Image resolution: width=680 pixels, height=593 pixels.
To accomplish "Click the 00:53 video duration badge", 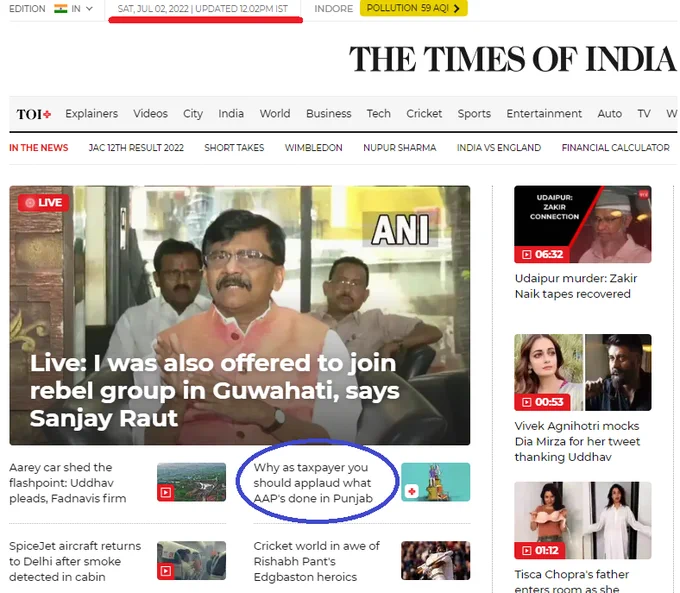I will point(543,402).
